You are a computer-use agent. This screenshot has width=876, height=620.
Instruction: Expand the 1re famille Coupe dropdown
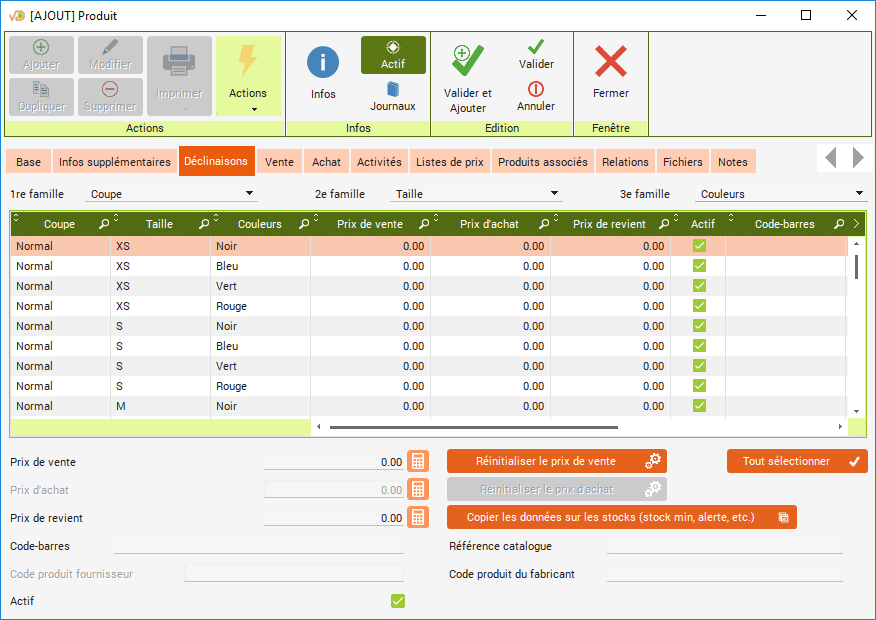coord(250,195)
